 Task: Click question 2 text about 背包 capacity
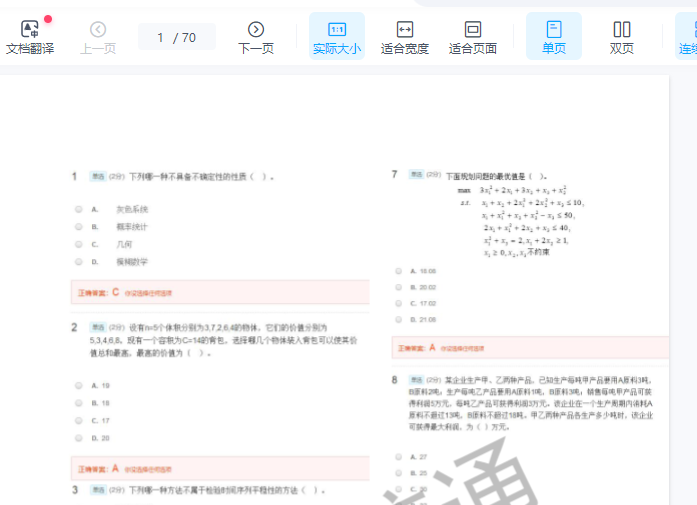223,340
